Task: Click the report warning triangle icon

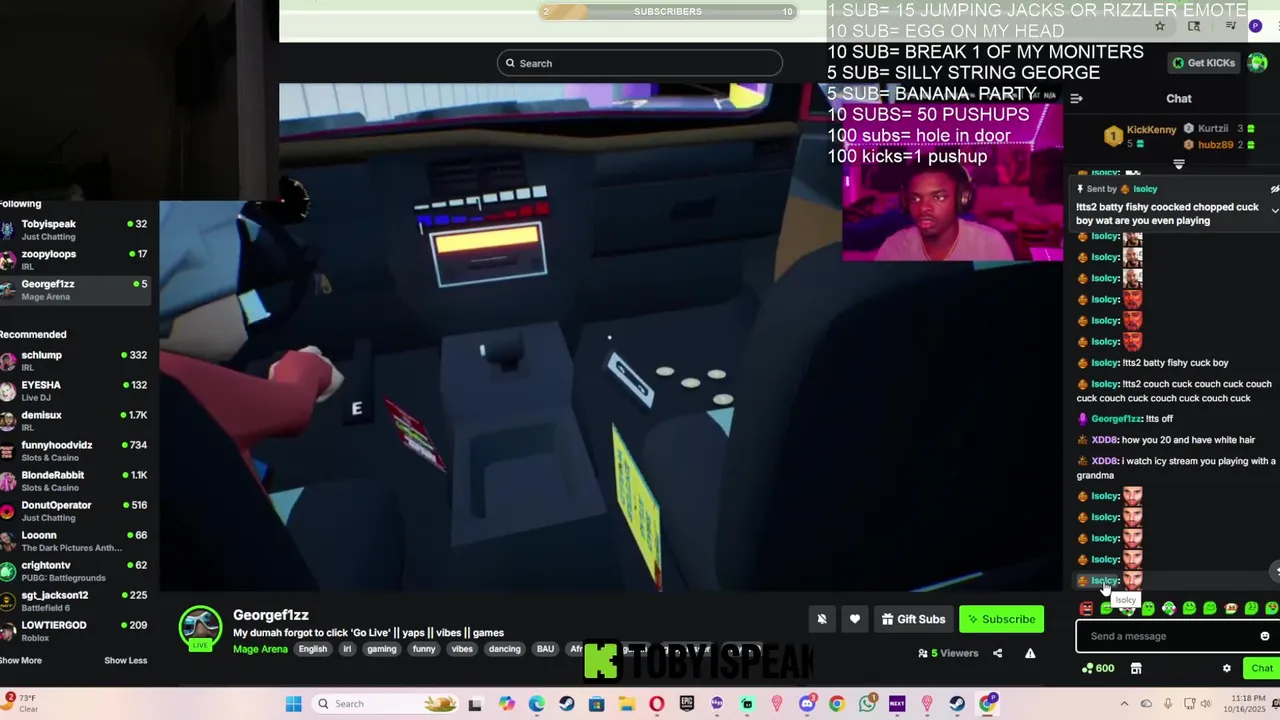Action: 1030,653
